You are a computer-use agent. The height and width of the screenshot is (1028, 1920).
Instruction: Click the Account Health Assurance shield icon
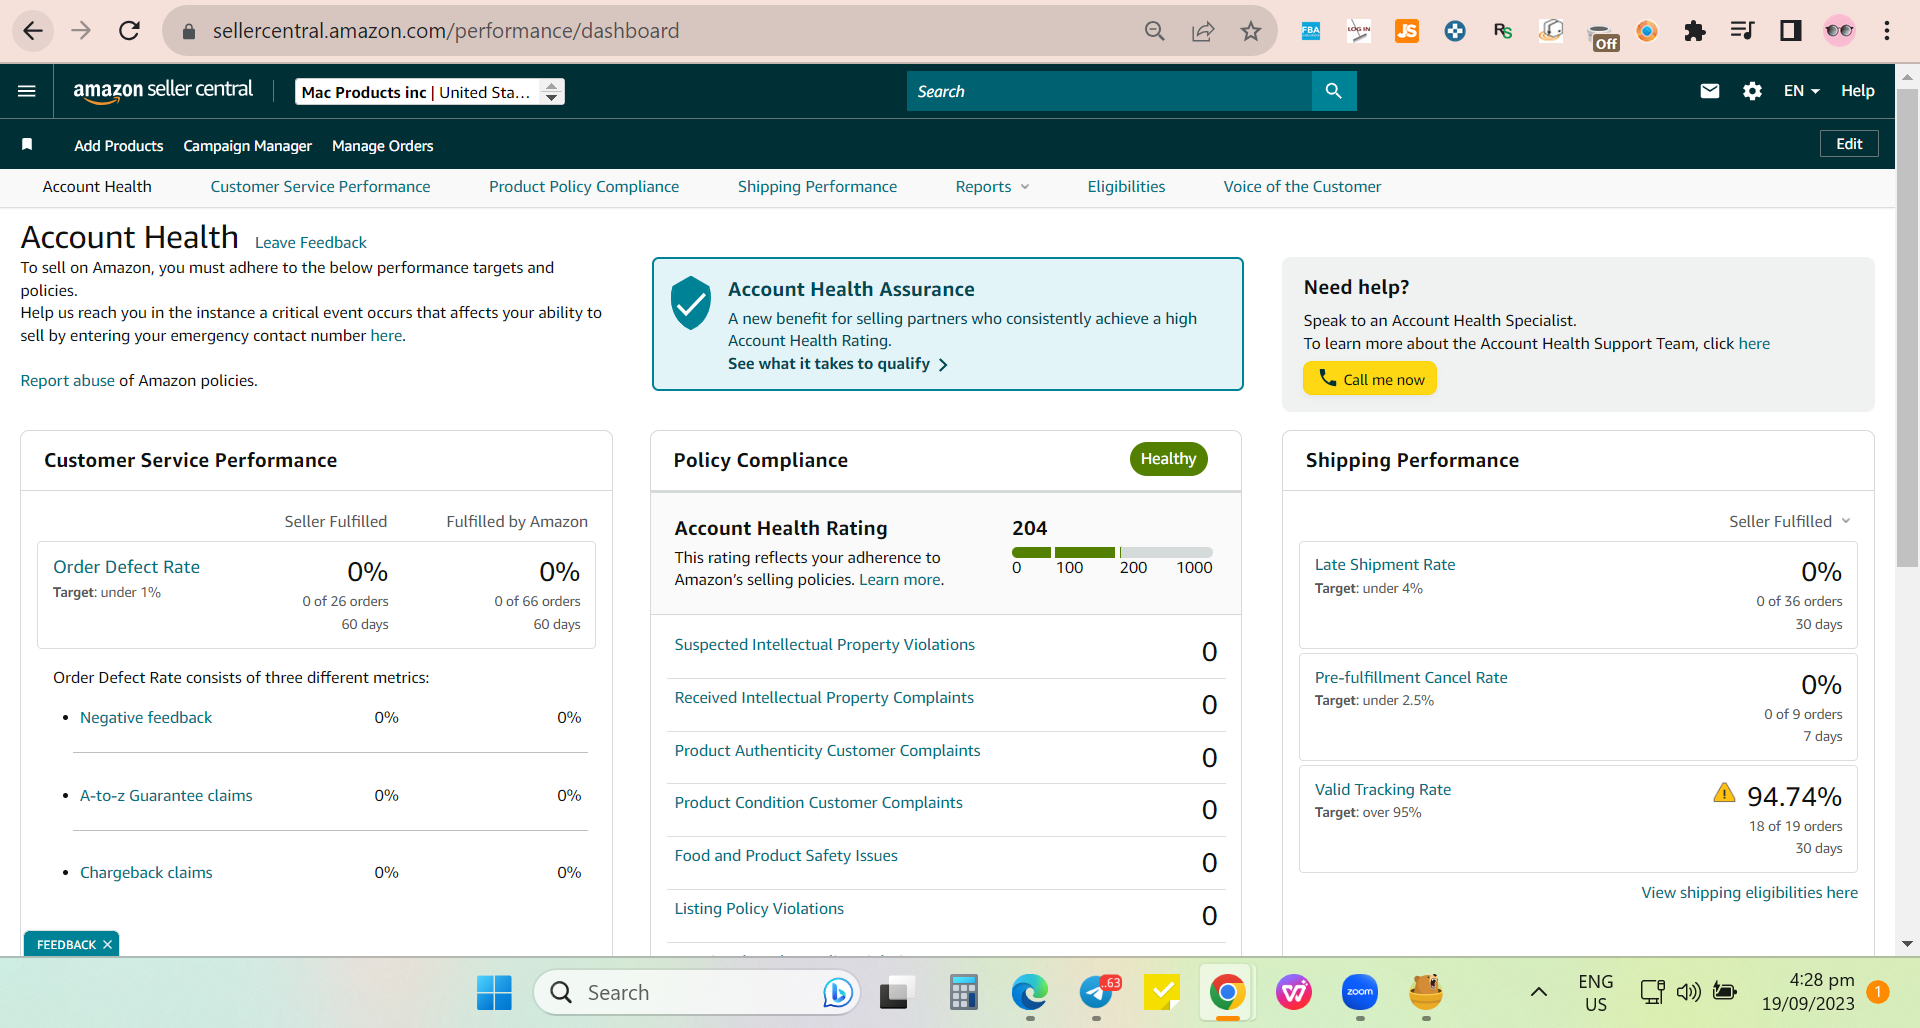tap(690, 303)
